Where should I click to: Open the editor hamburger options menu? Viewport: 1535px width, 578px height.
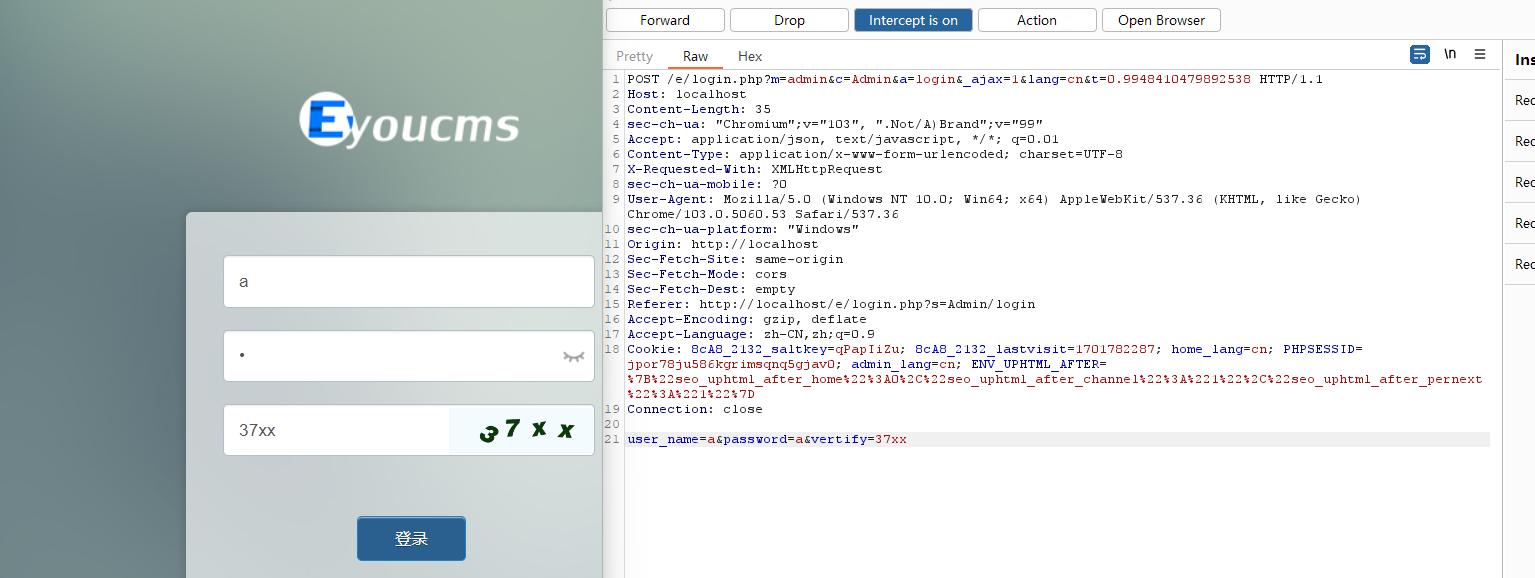point(1480,55)
